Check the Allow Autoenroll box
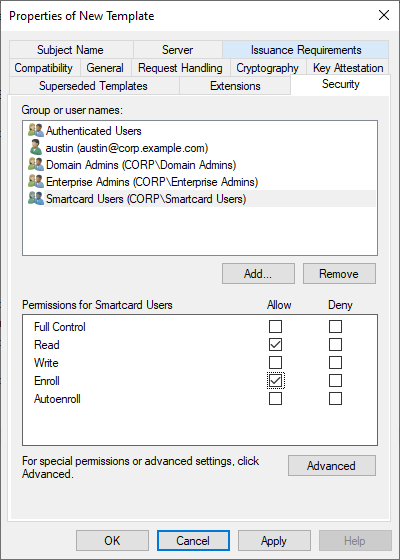The image size is (400, 560). tap(275, 399)
